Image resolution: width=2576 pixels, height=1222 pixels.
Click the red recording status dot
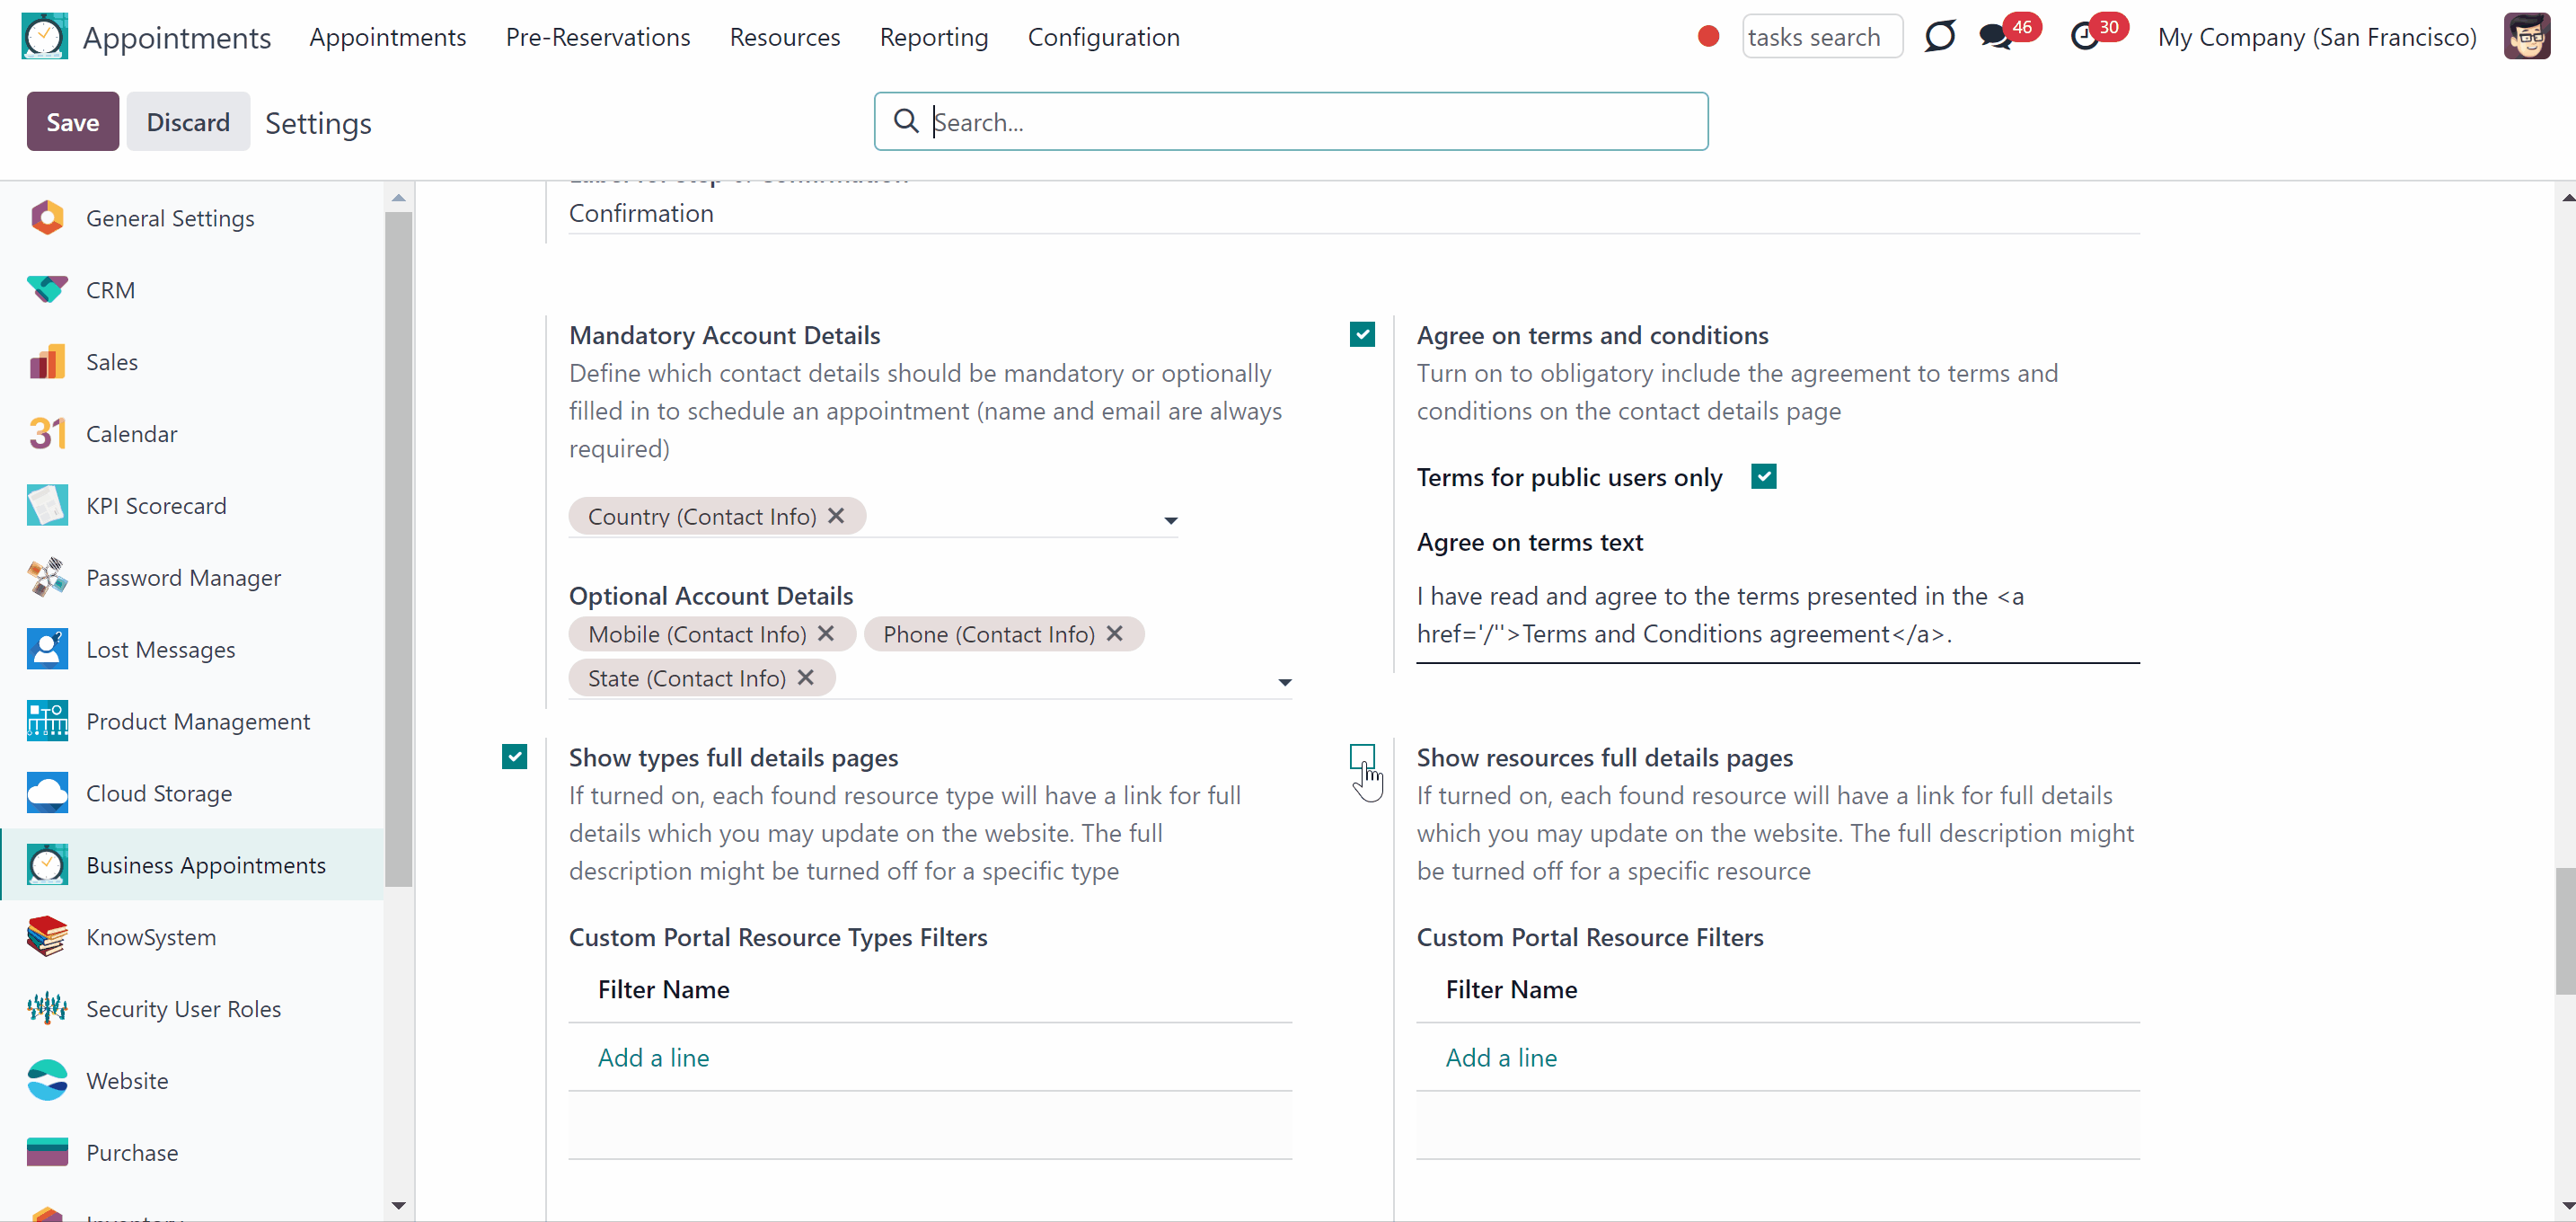tap(1708, 37)
